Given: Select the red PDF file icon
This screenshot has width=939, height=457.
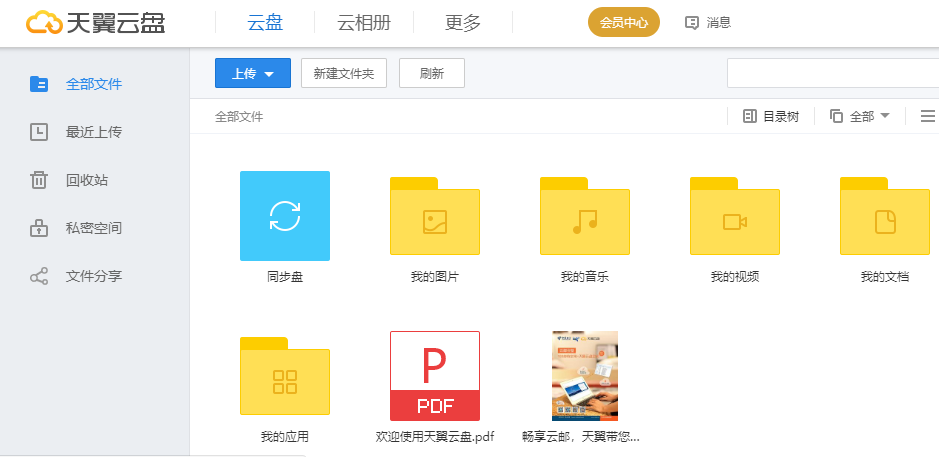Looking at the screenshot, I should [x=435, y=376].
